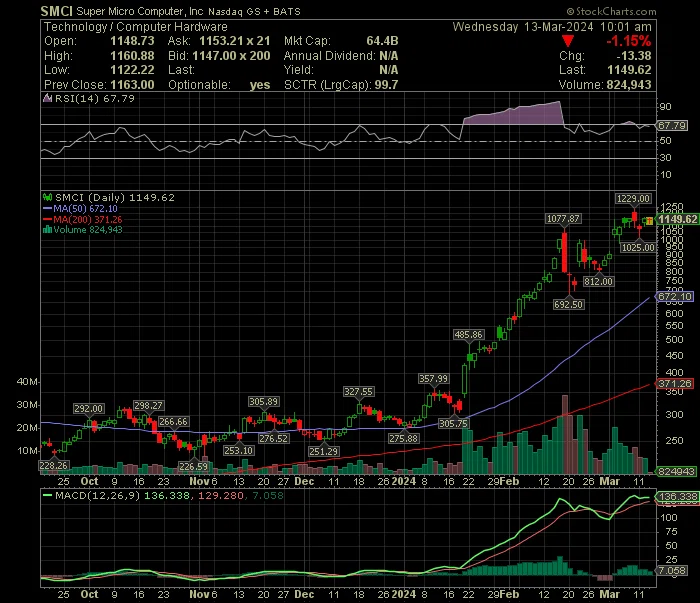Click the date Wednesday 13-Mar-2024
Image resolution: width=700 pixels, height=603 pixels.
[523, 27]
